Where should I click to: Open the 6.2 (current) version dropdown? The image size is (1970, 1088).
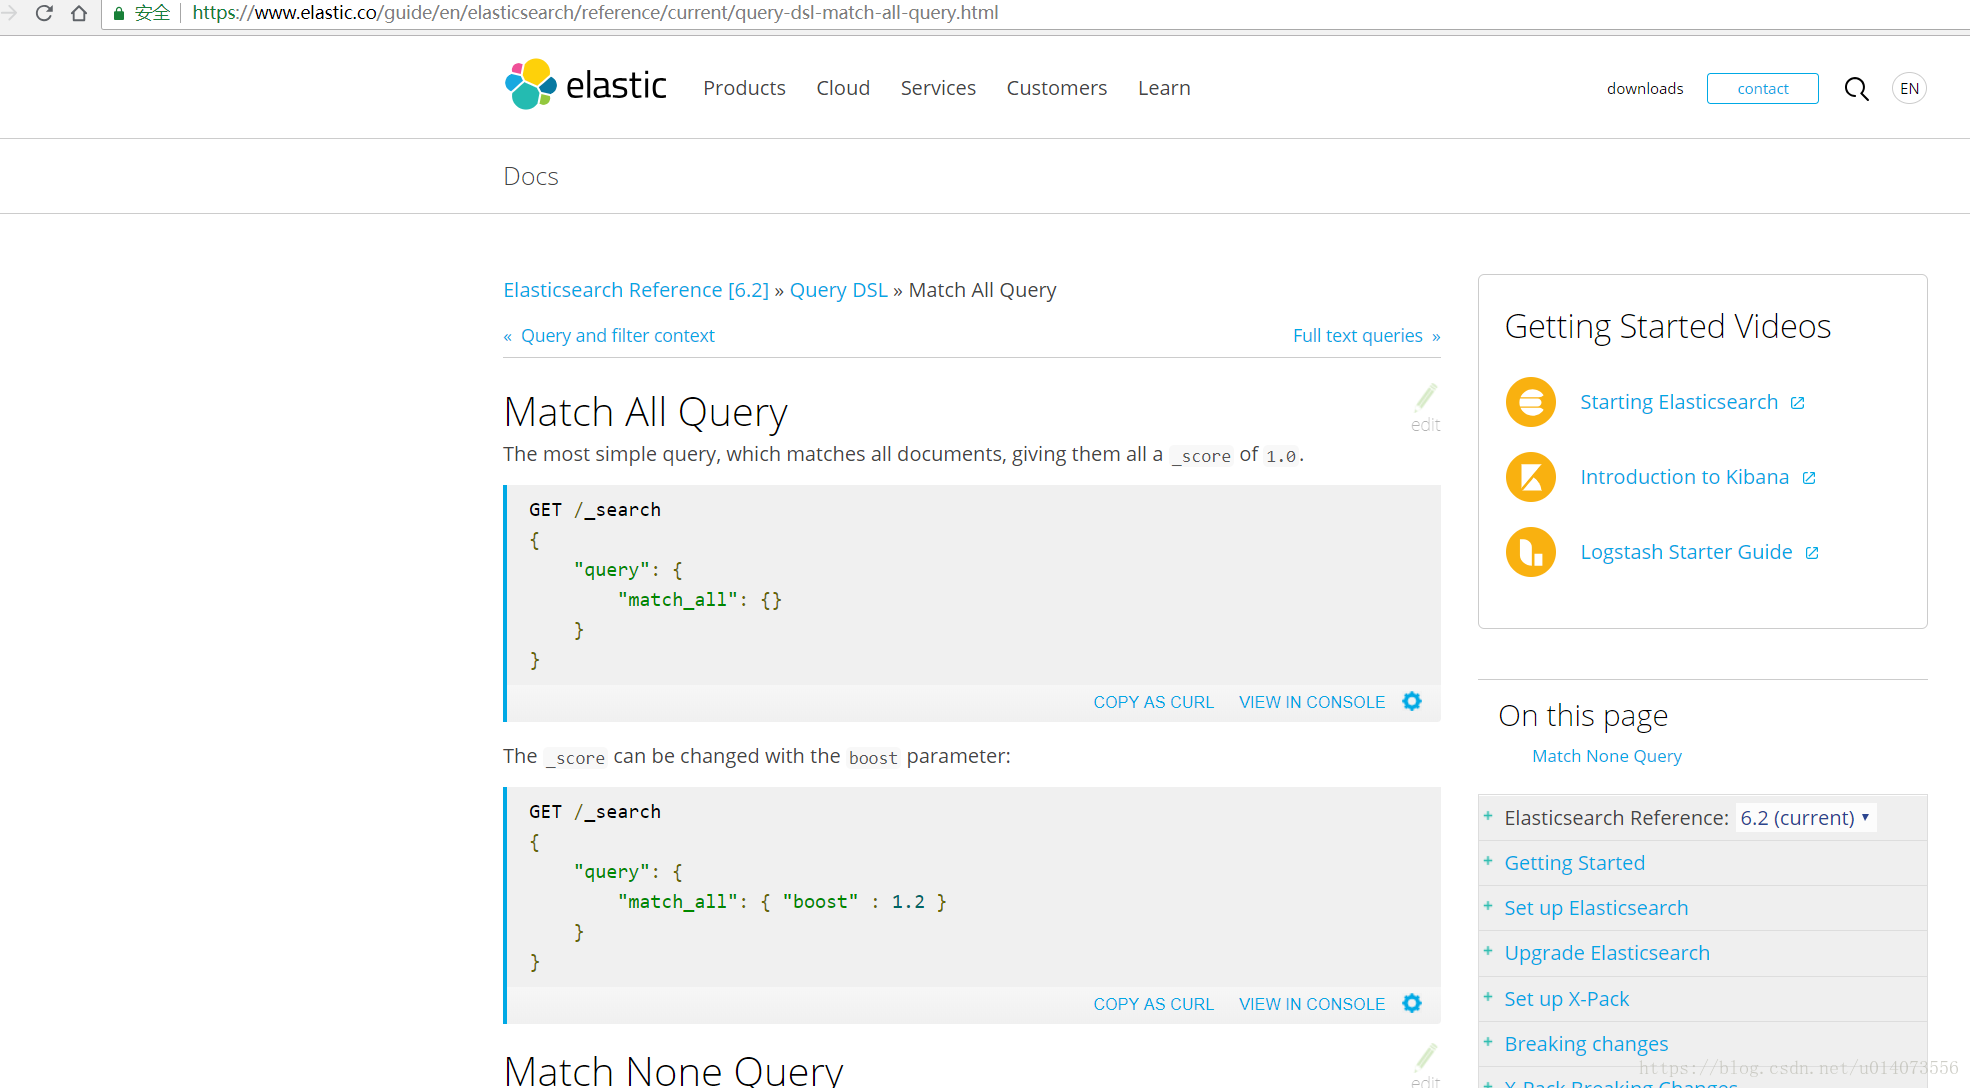pos(1805,818)
